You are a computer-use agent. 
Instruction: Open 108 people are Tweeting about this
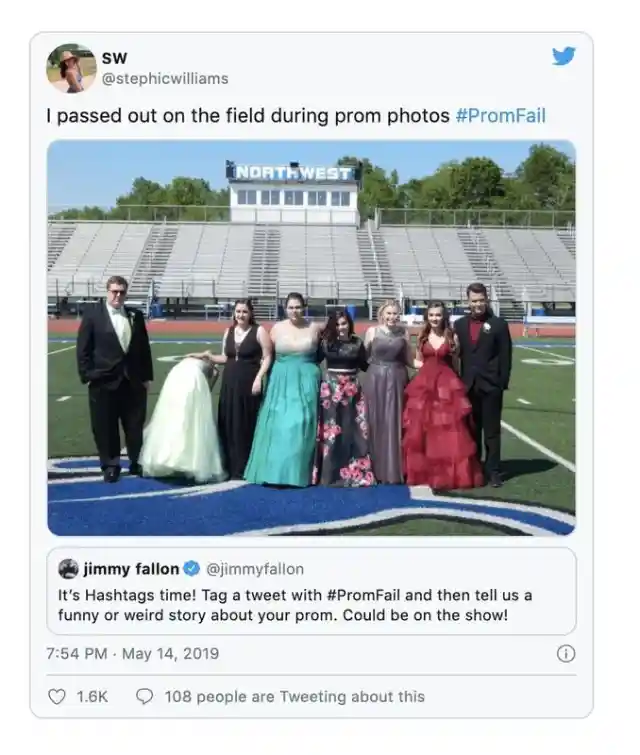295,697
